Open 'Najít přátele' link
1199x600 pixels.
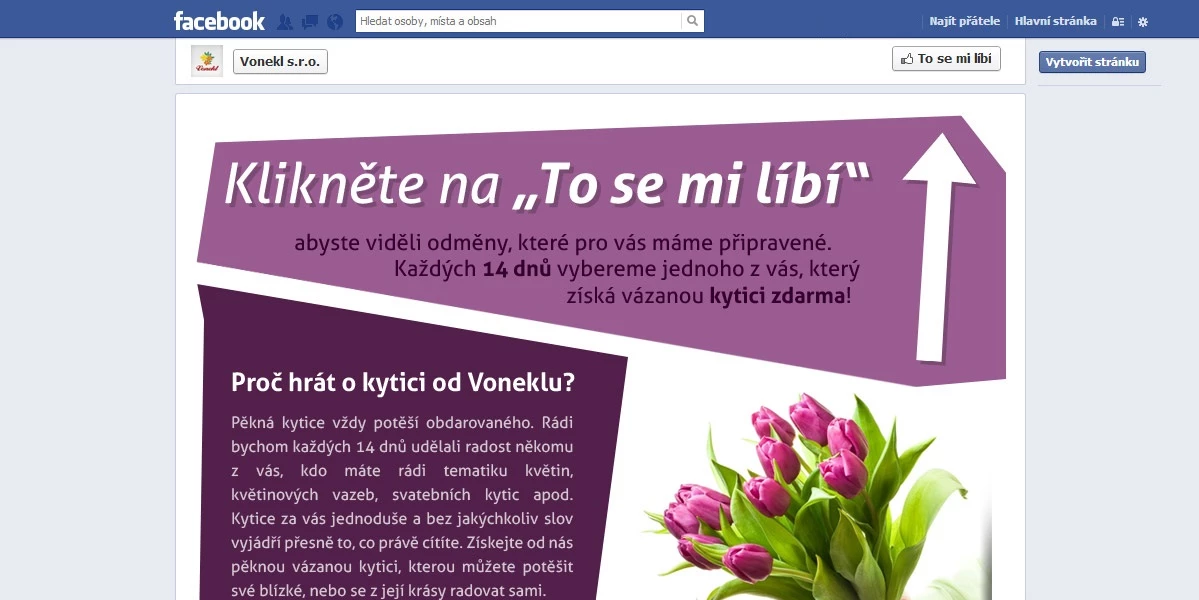tap(964, 21)
